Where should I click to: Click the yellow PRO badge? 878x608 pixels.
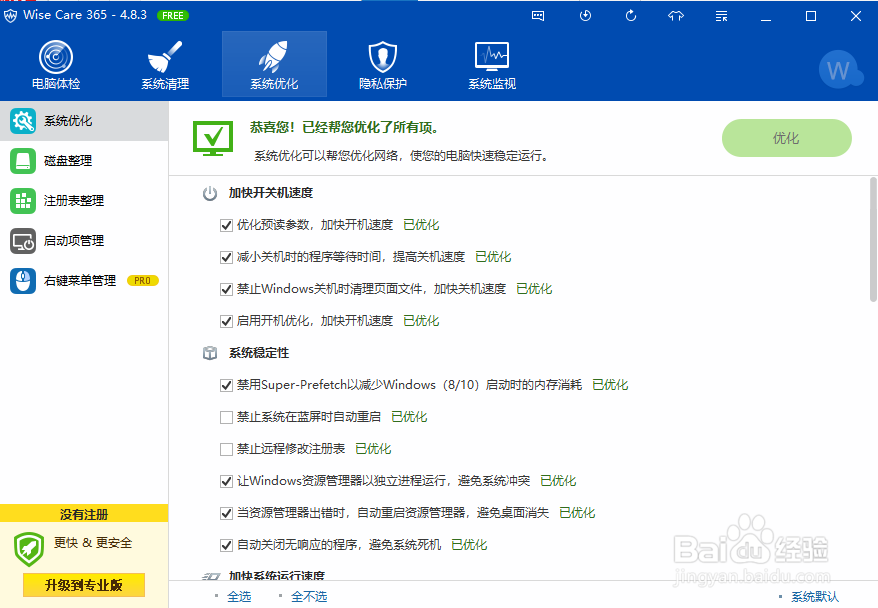point(143,280)
